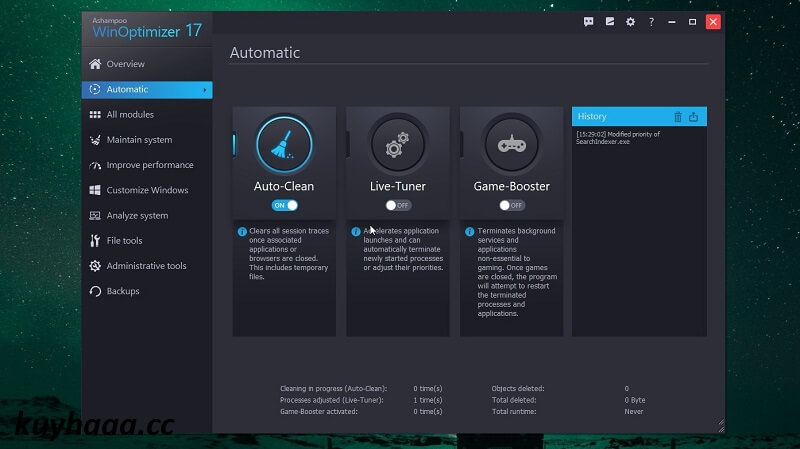Open the feedback chat icon in title bar
The height and width of the screenshot is (449, 800).
pyautogui.click(x=588, y=21)
